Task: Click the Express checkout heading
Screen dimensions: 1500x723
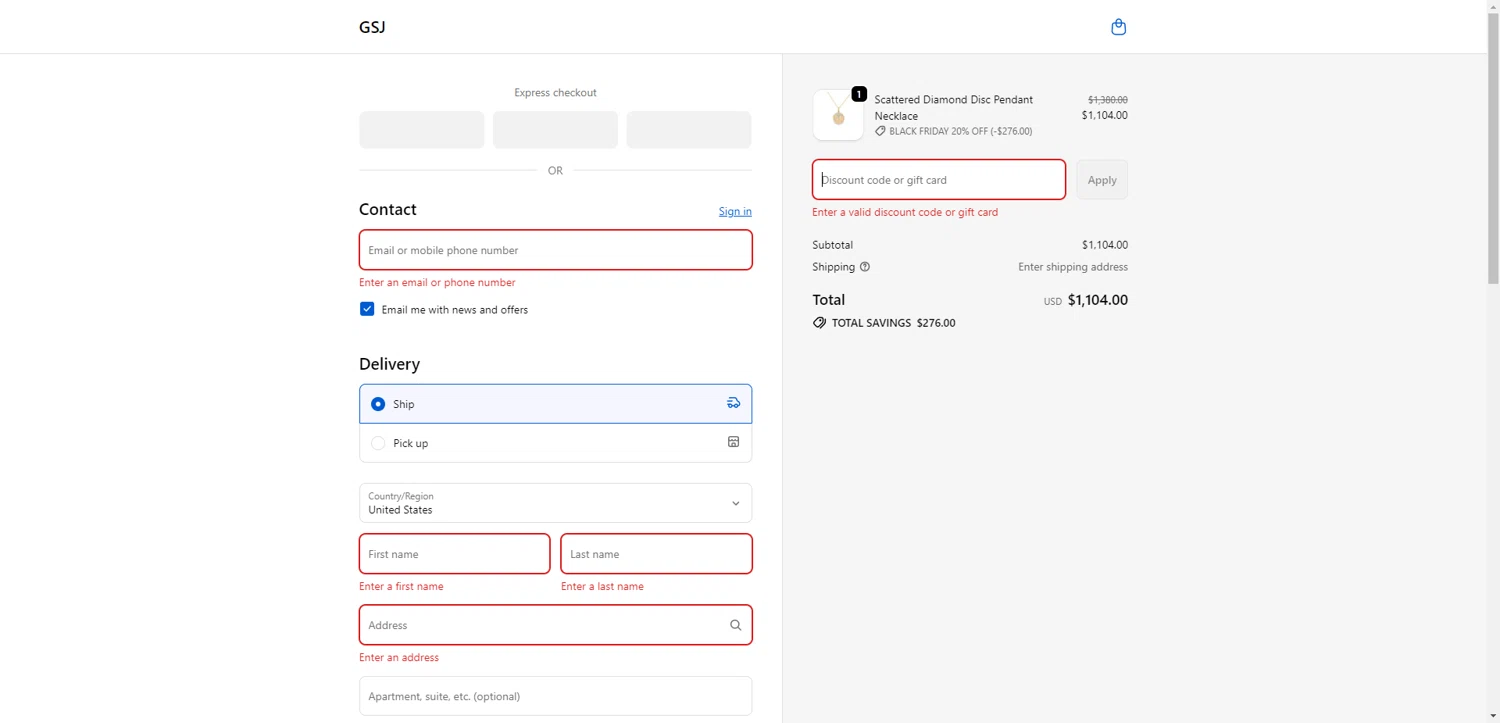Action: pos(555,93)
